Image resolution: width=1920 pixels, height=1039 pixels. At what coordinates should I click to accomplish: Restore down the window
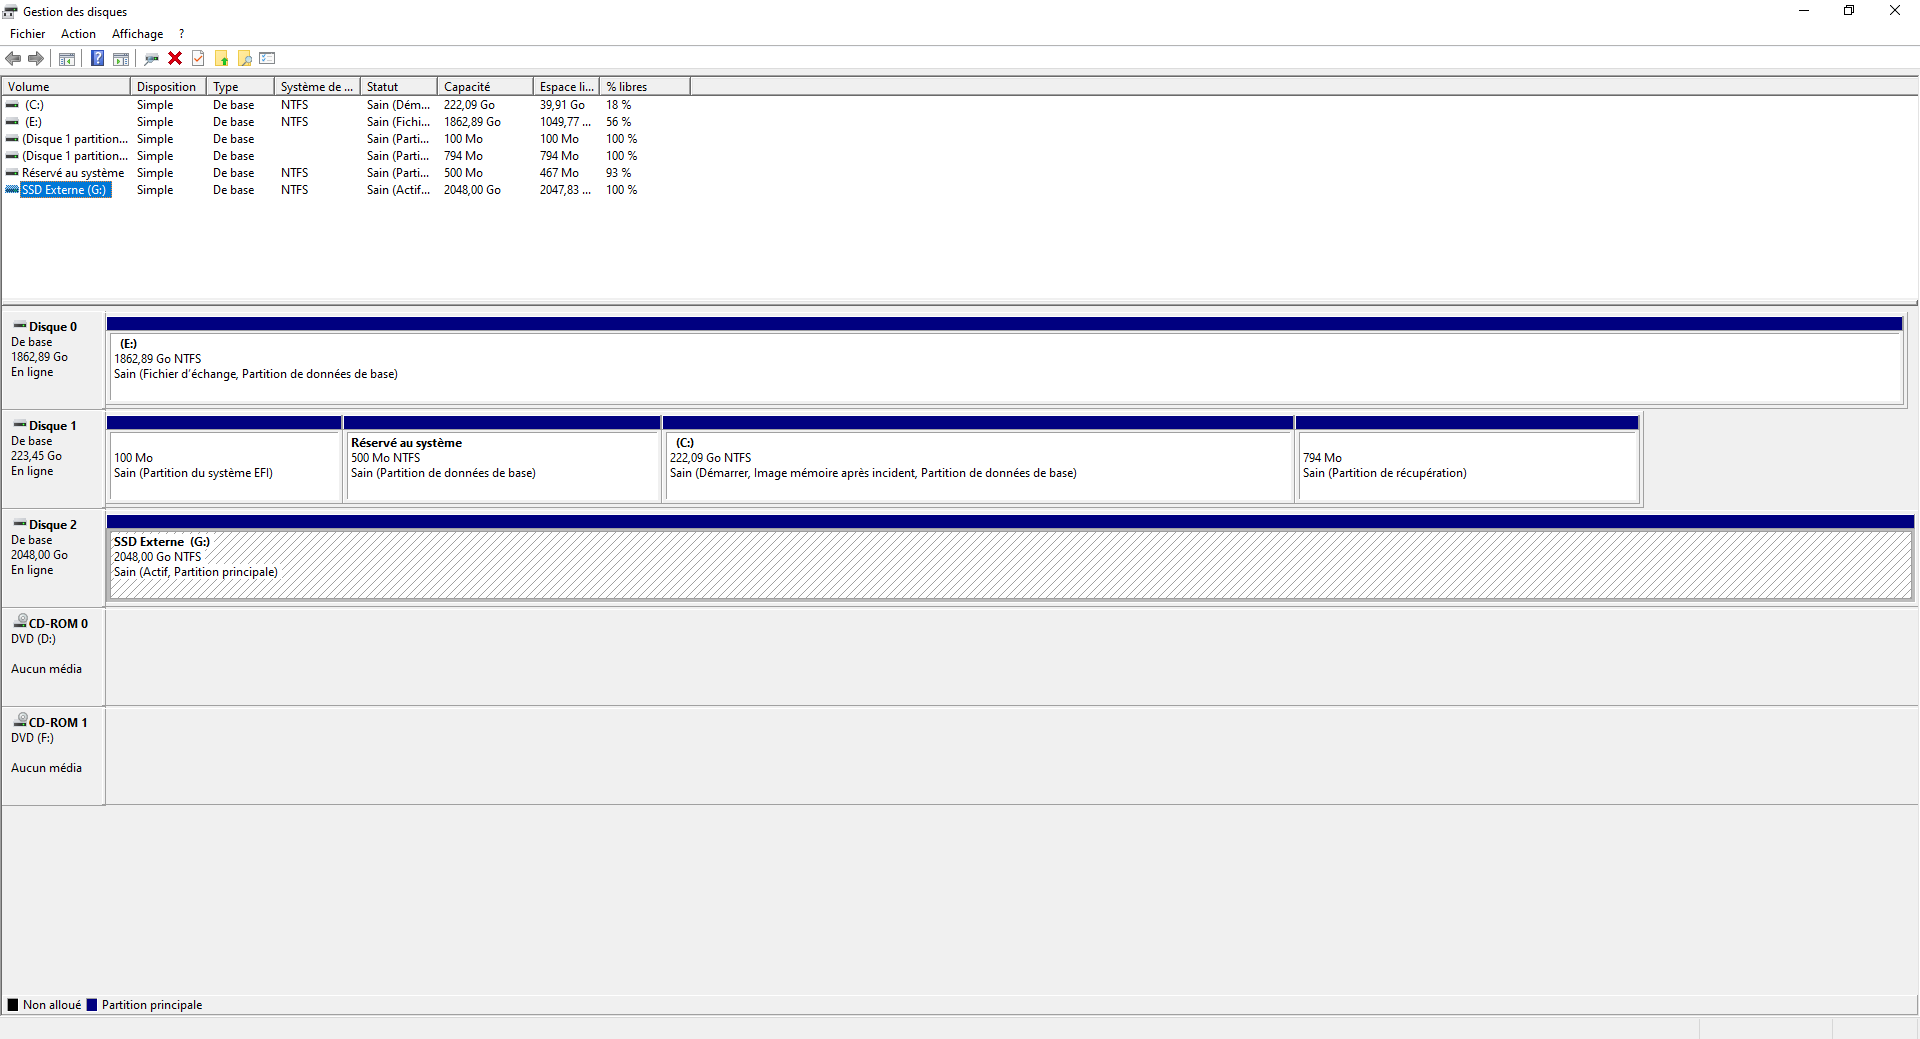pyautogui.click(x=1849, y=11)
